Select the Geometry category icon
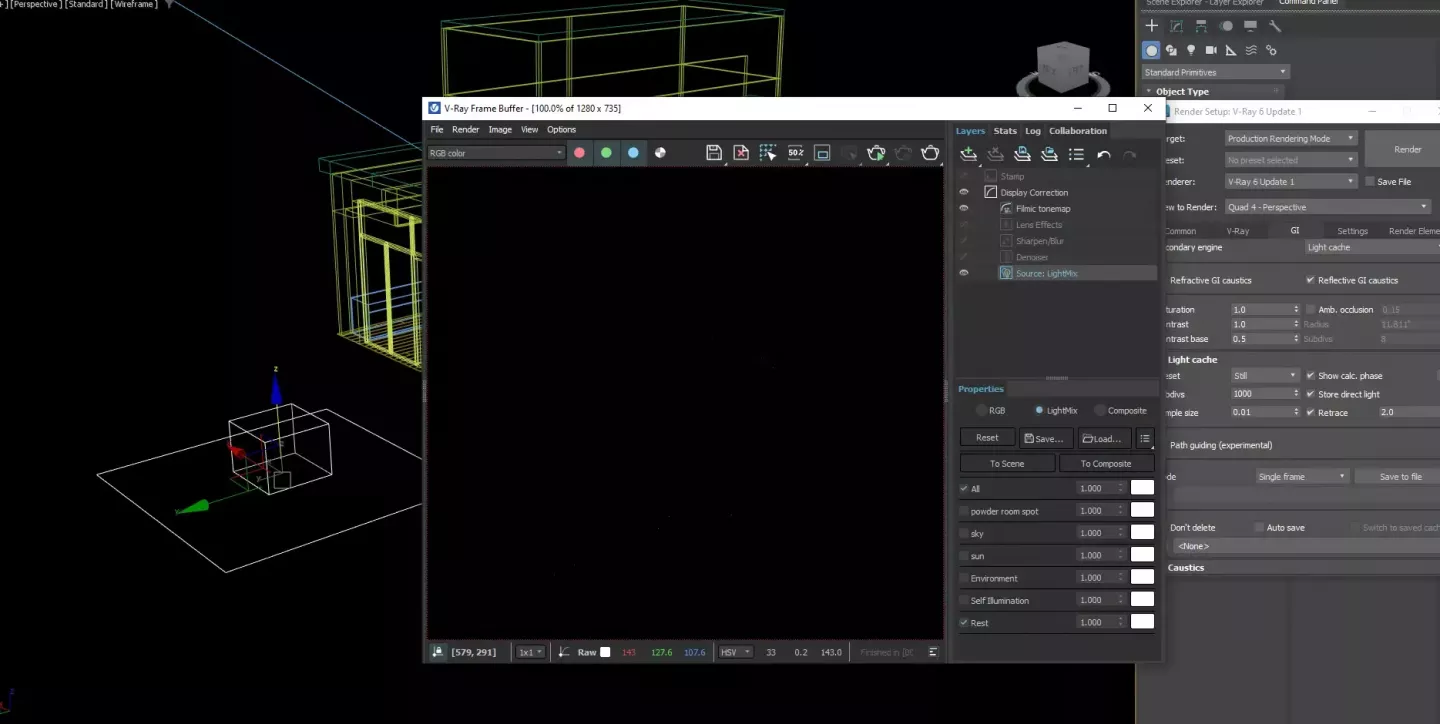Image resolution: width=1440 pixels, height=724 pixels. 1152,50
